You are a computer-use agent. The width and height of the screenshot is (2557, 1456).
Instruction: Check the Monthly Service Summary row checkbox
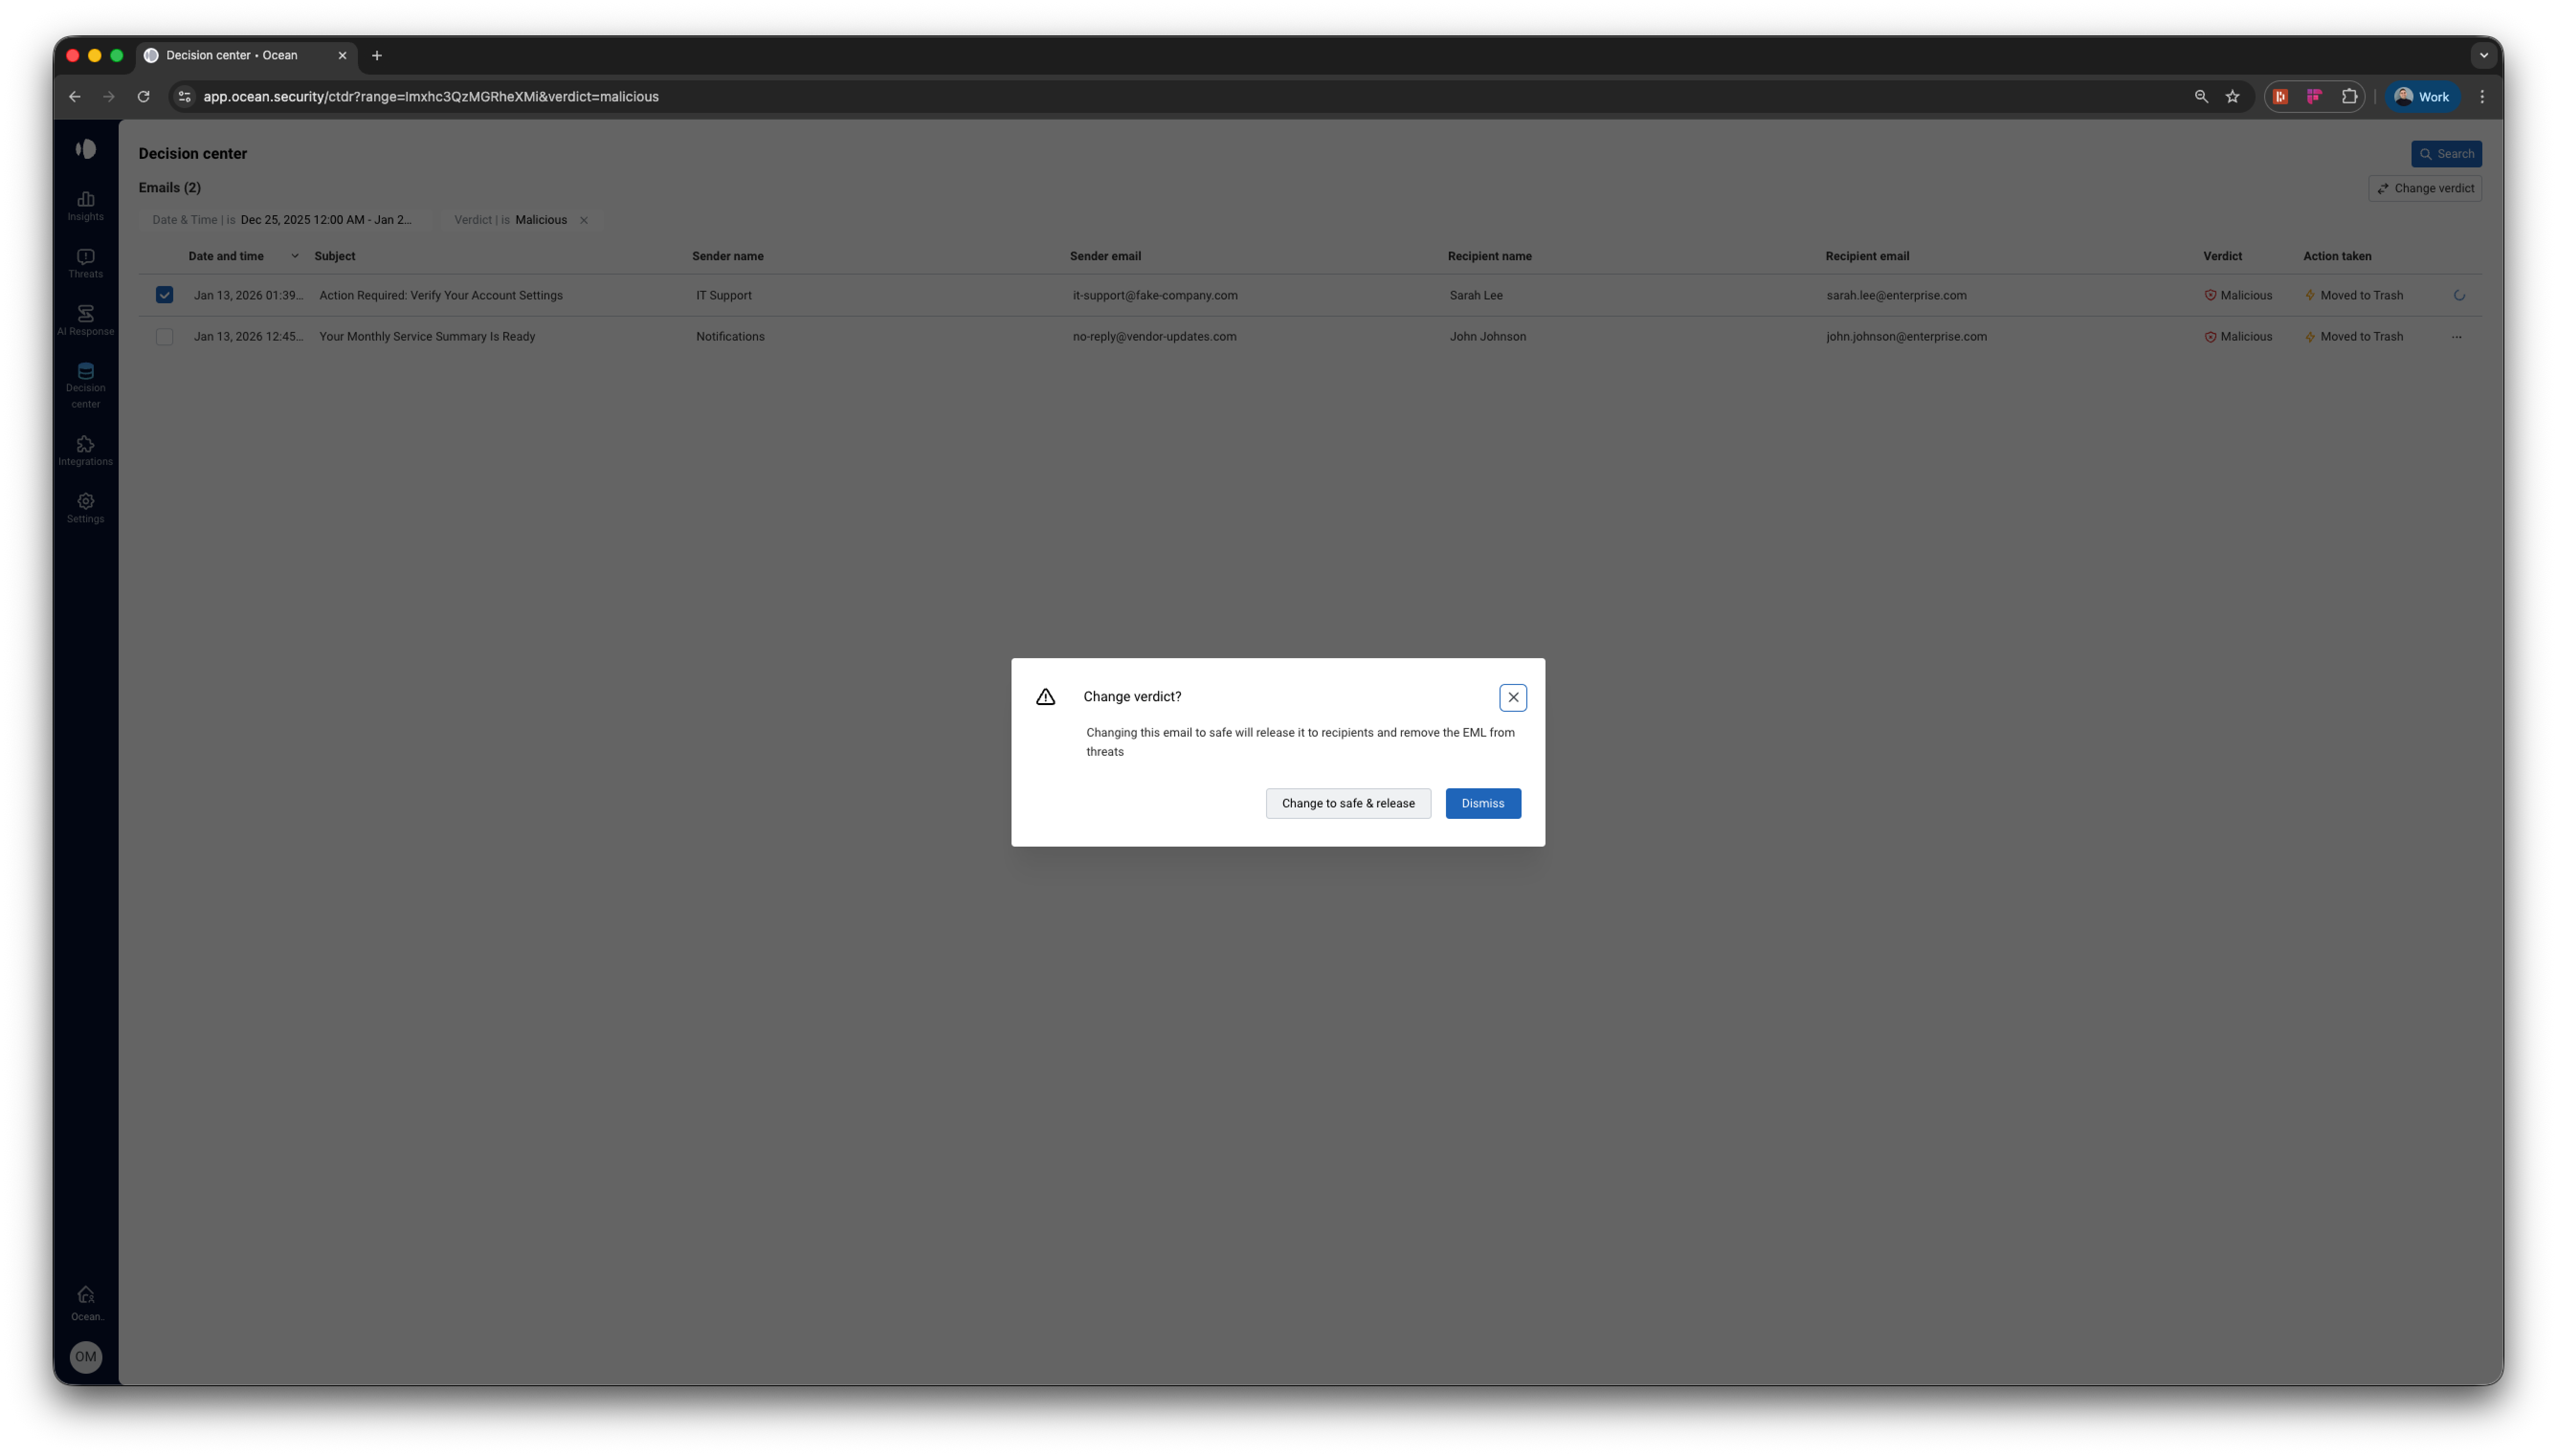[164, 337]
